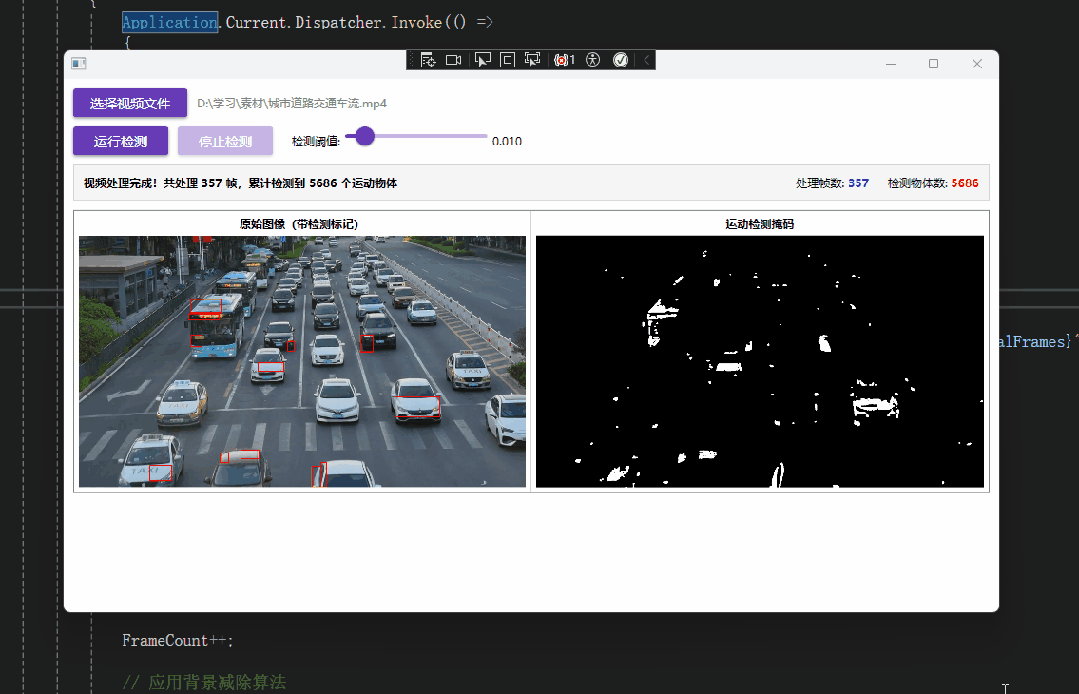Click the 检测阈值 label
Image resolution: width=1079 pixels, height=694 pixels.
tap(316, 141)
